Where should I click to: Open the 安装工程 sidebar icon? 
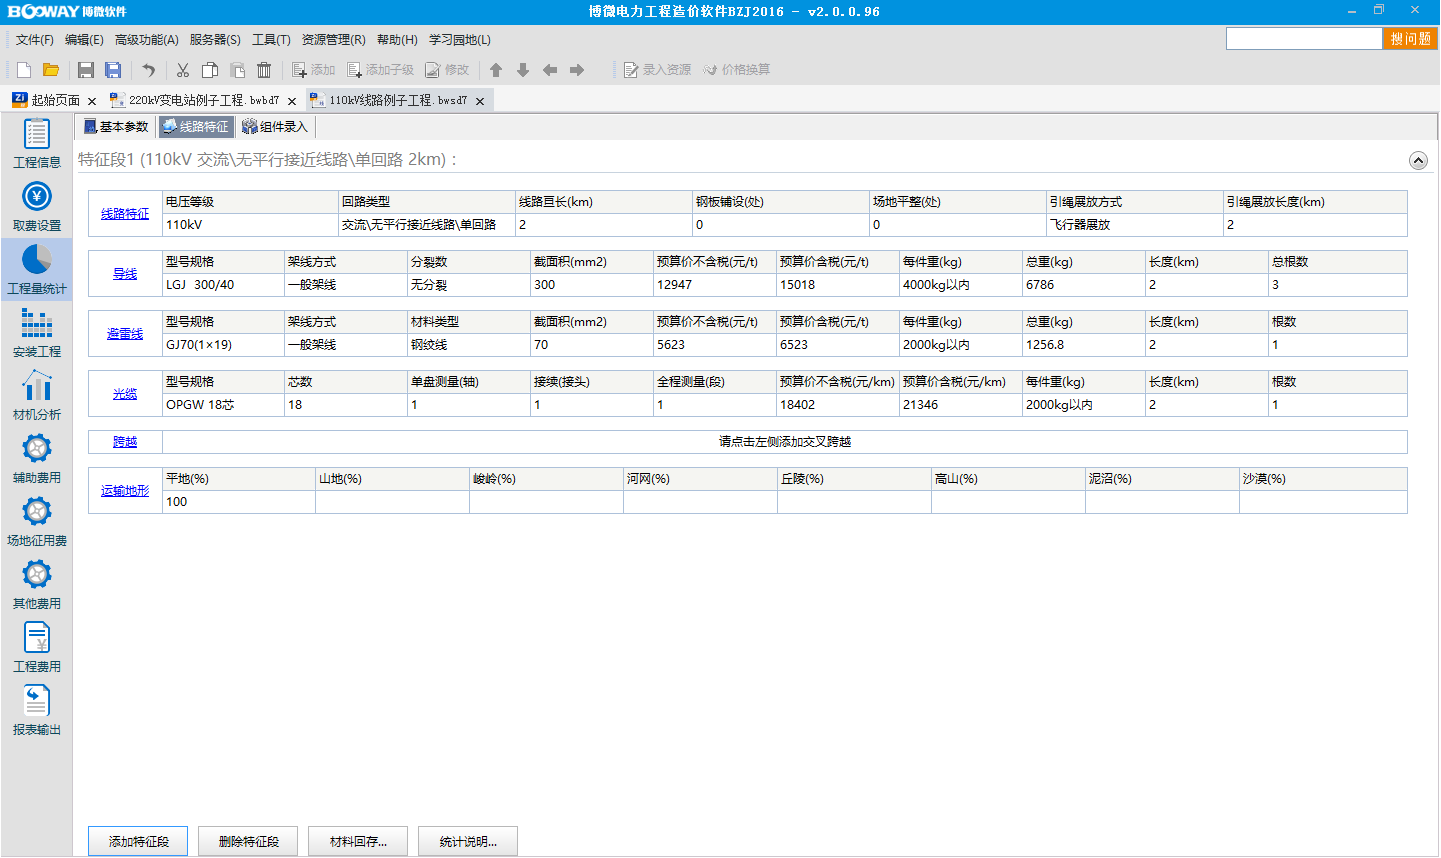pos(37,333)
